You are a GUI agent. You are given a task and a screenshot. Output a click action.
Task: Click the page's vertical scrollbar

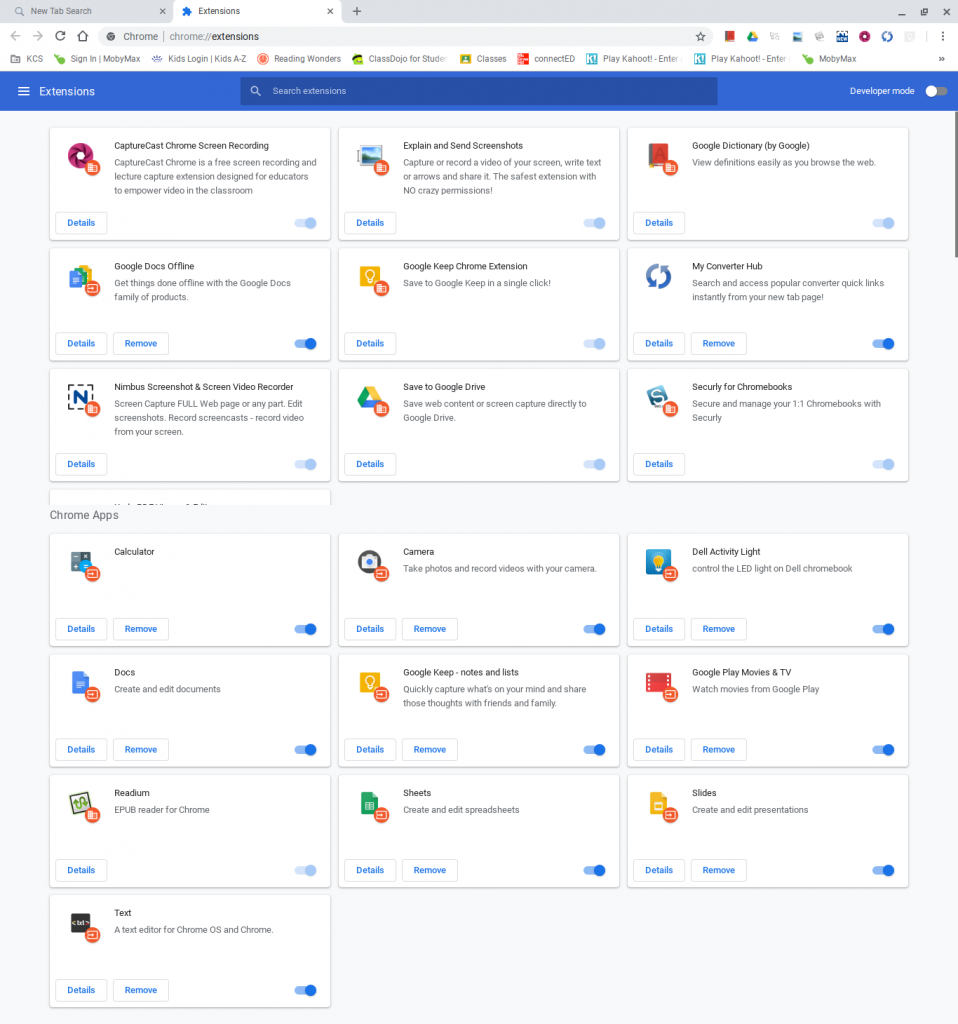coord(955,185)
